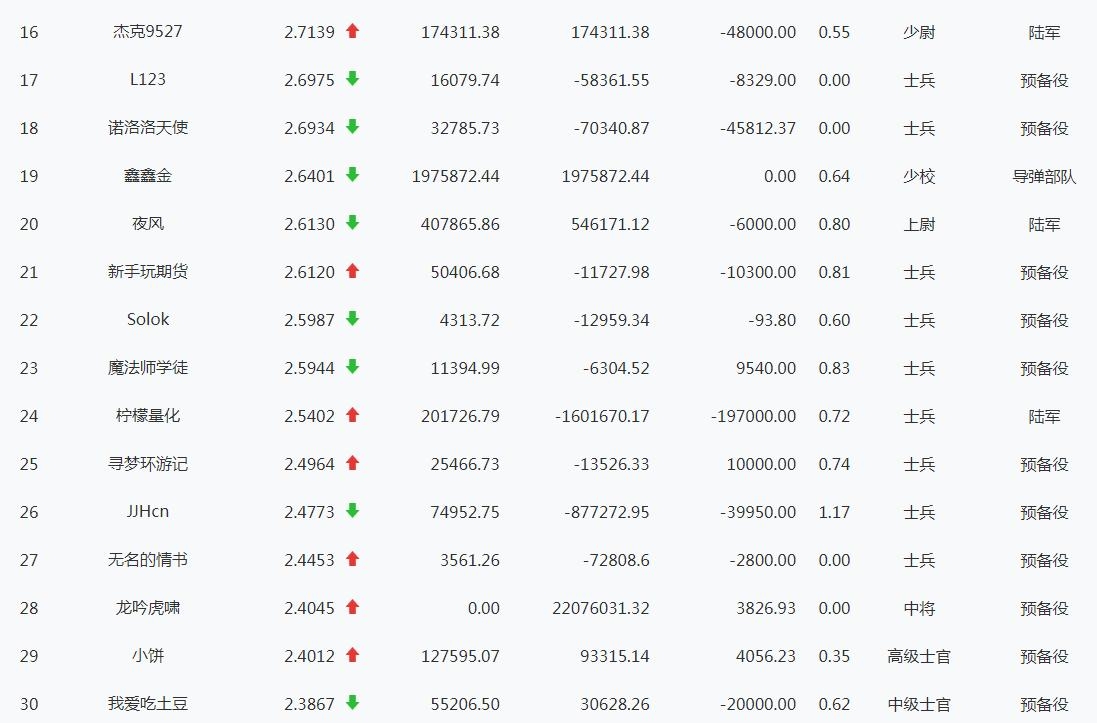
Task: Click the green down arrow beside L123
Action: coord(352,79)
